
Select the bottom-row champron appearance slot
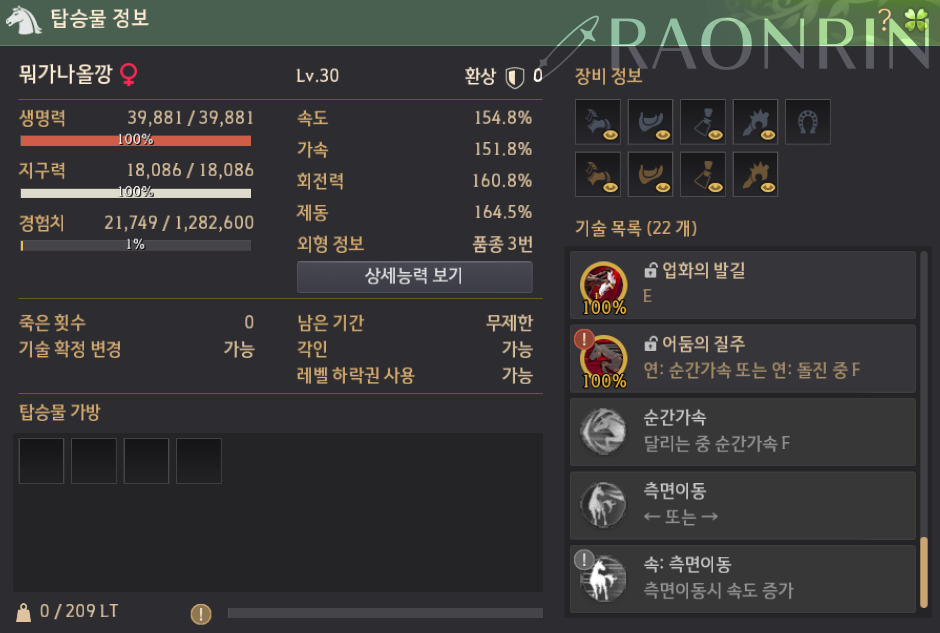[755, 174]
